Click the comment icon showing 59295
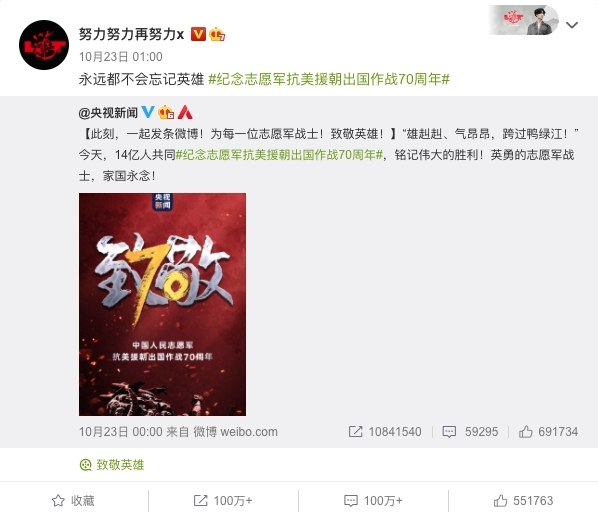 tap(449, 432)
